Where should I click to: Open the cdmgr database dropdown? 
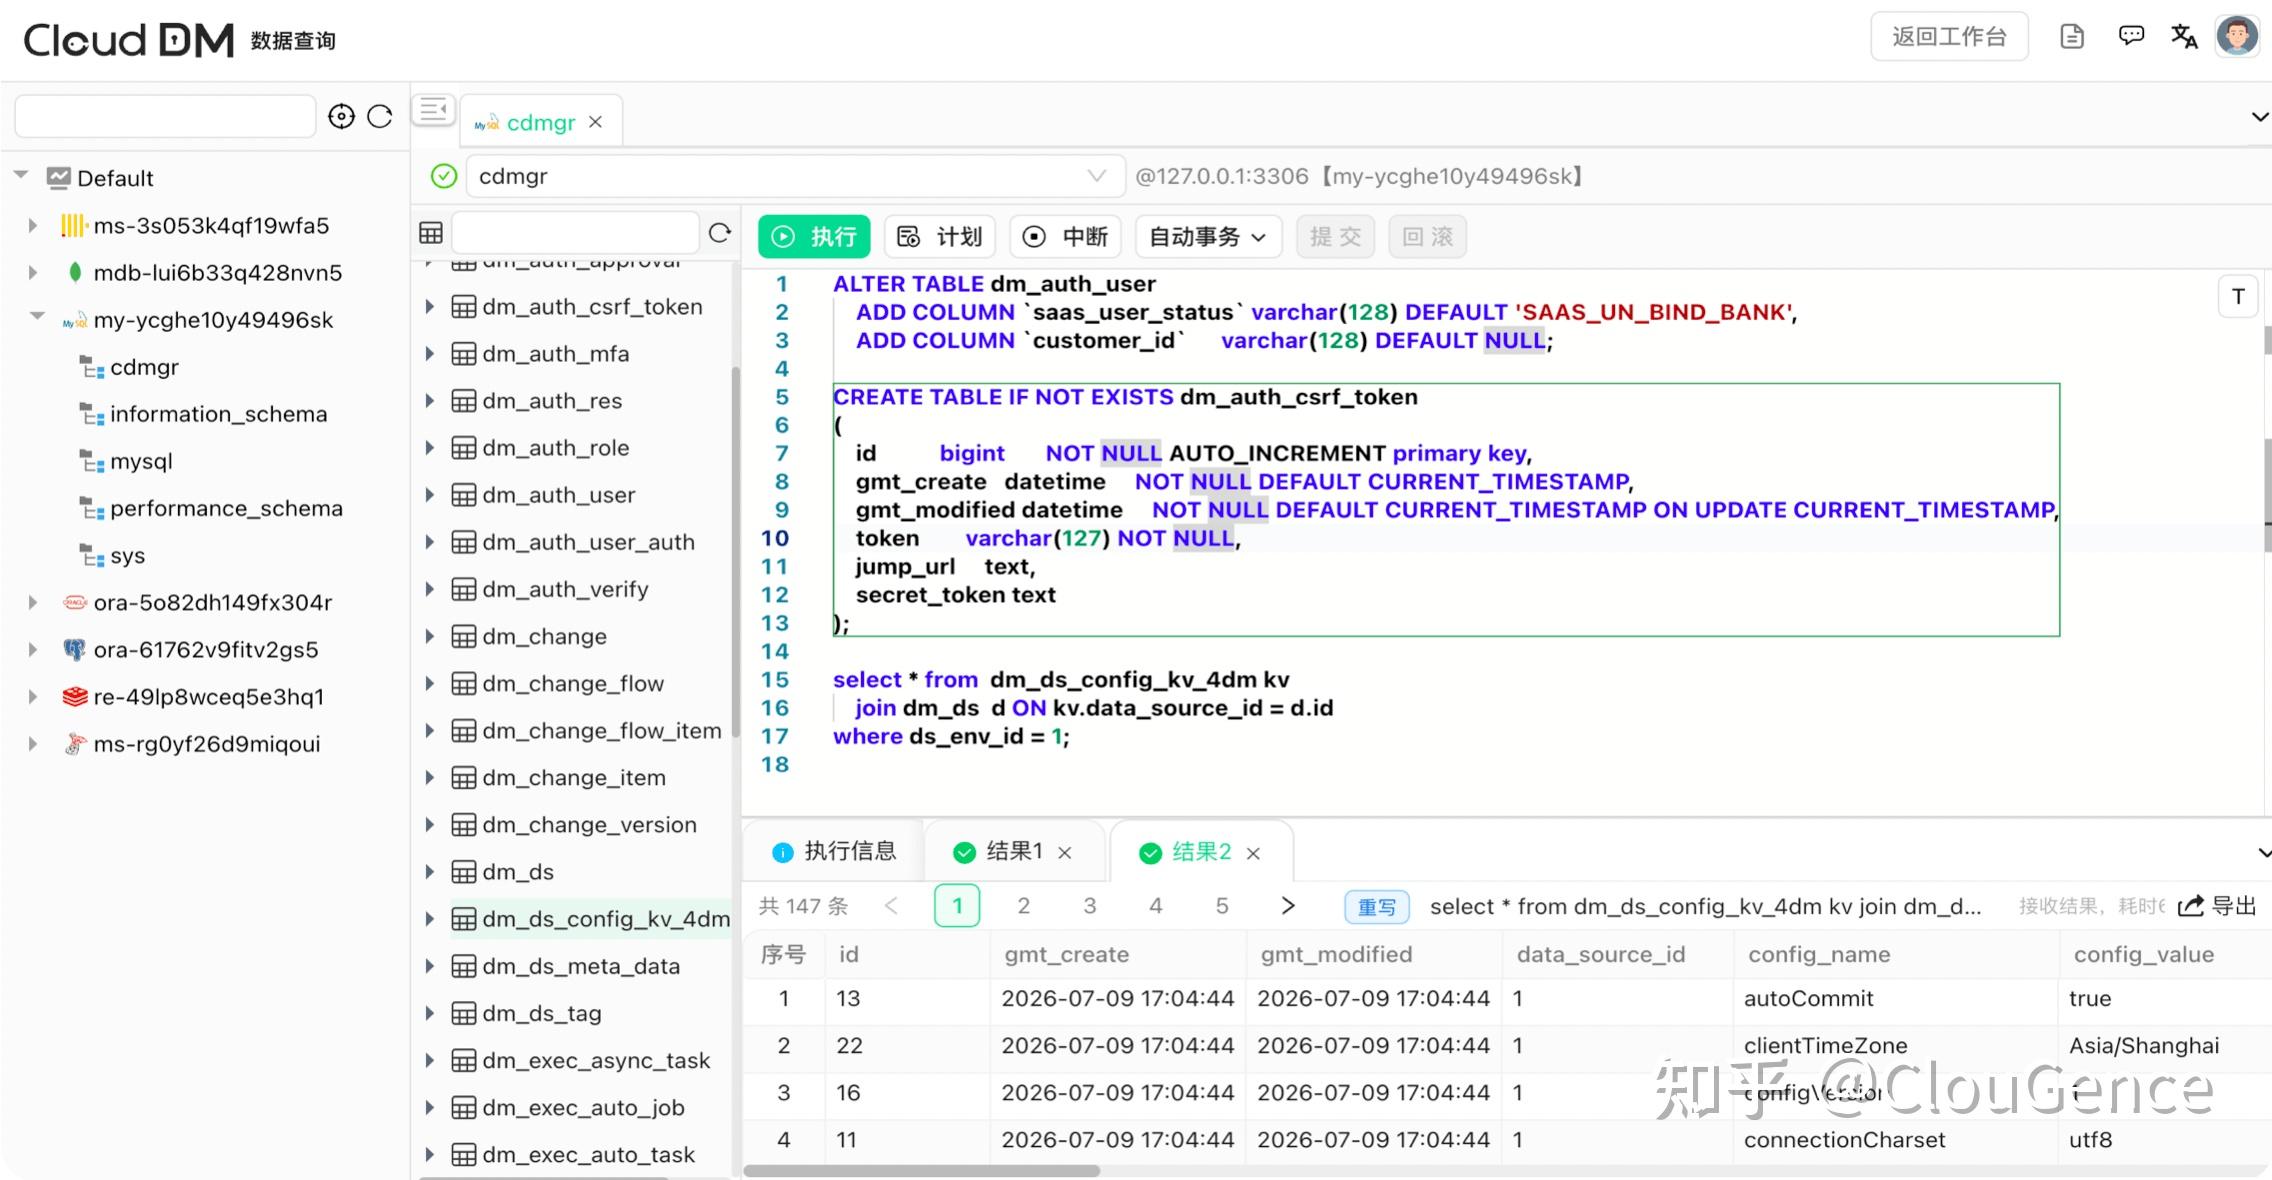795,176
